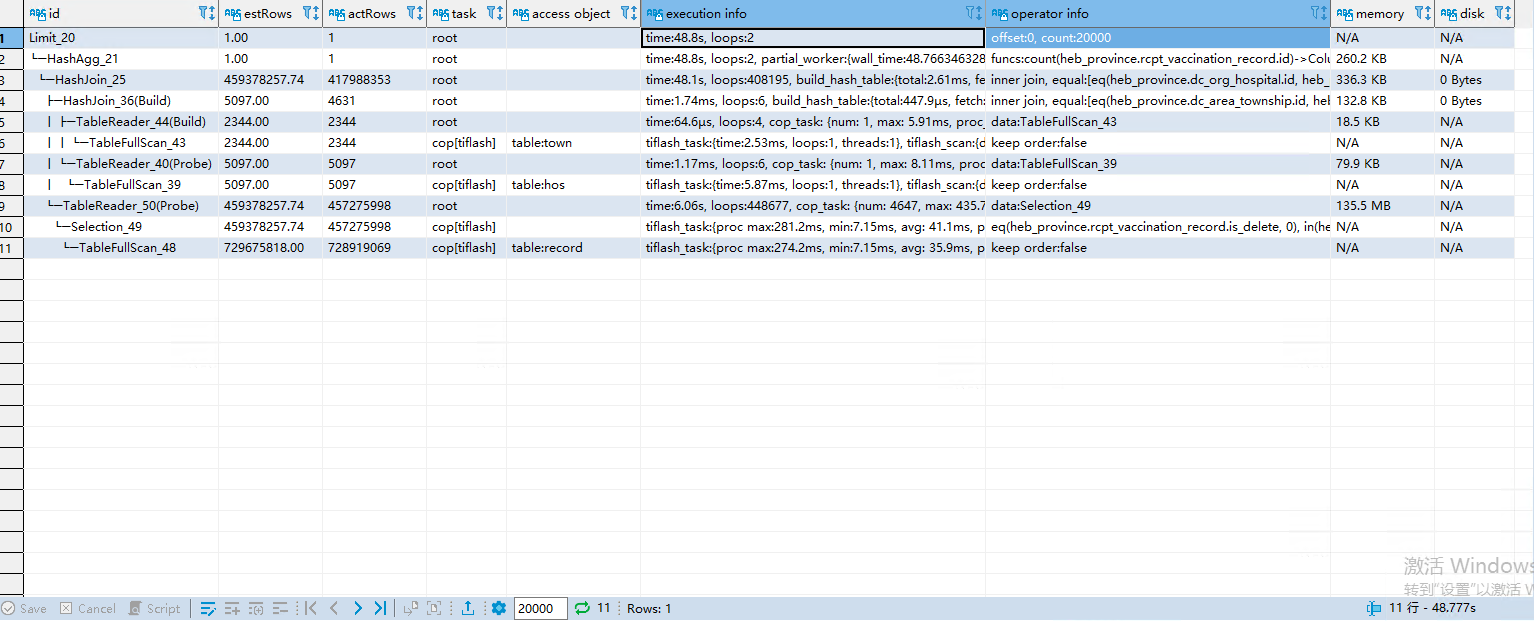1534x621 pixels.
Task: Click the Save button
Action: pos(24,608)
